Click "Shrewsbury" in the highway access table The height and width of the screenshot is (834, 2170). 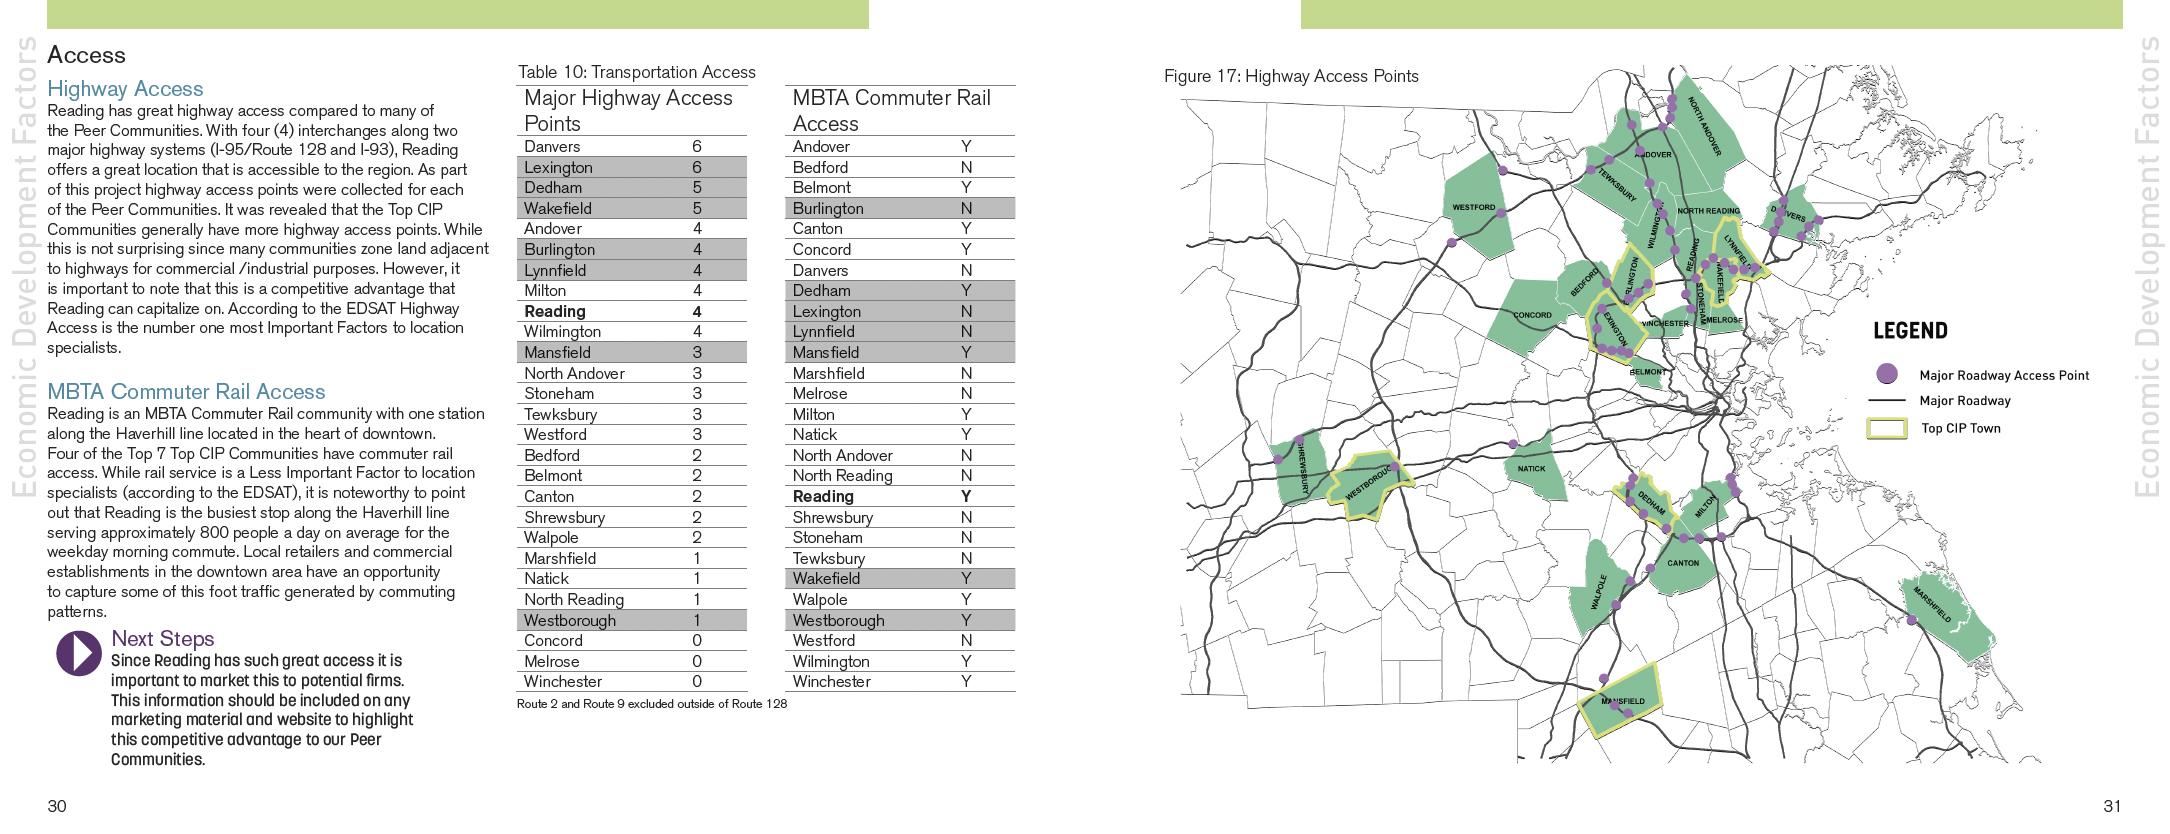pyautogui.click(x=565, y=518)
